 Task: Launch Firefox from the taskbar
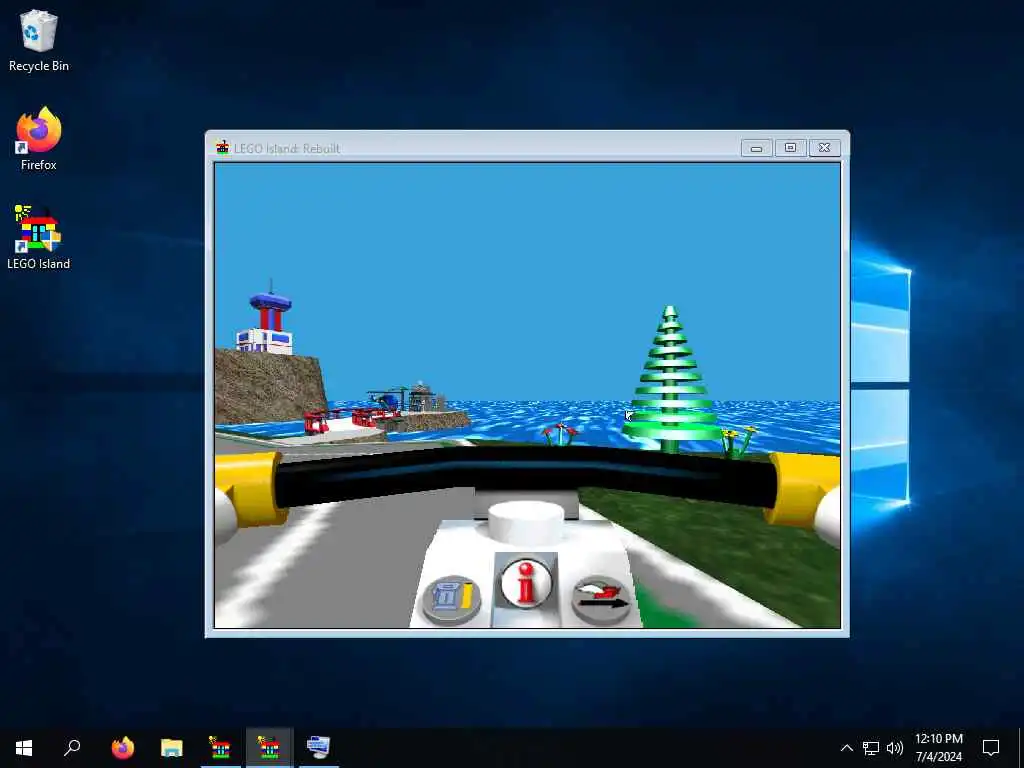tap(122, 748)
